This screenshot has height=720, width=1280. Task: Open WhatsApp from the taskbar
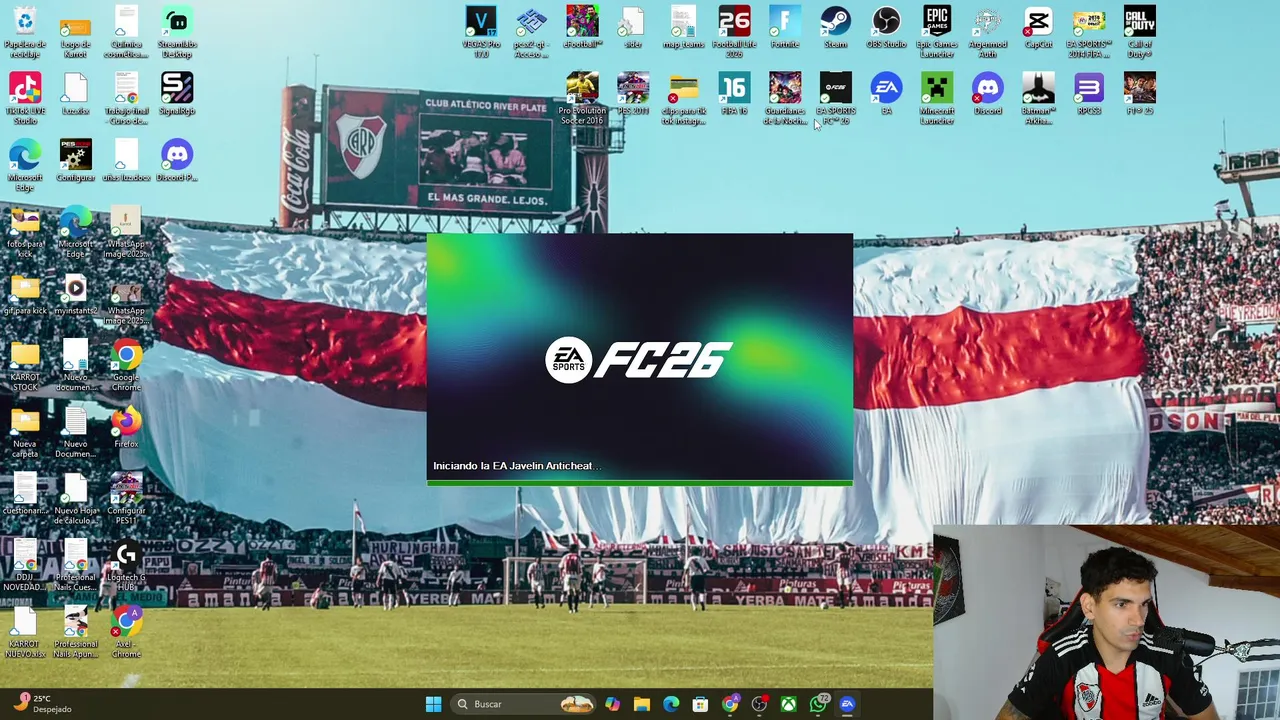pyautogui.click(x=818, y=704)
